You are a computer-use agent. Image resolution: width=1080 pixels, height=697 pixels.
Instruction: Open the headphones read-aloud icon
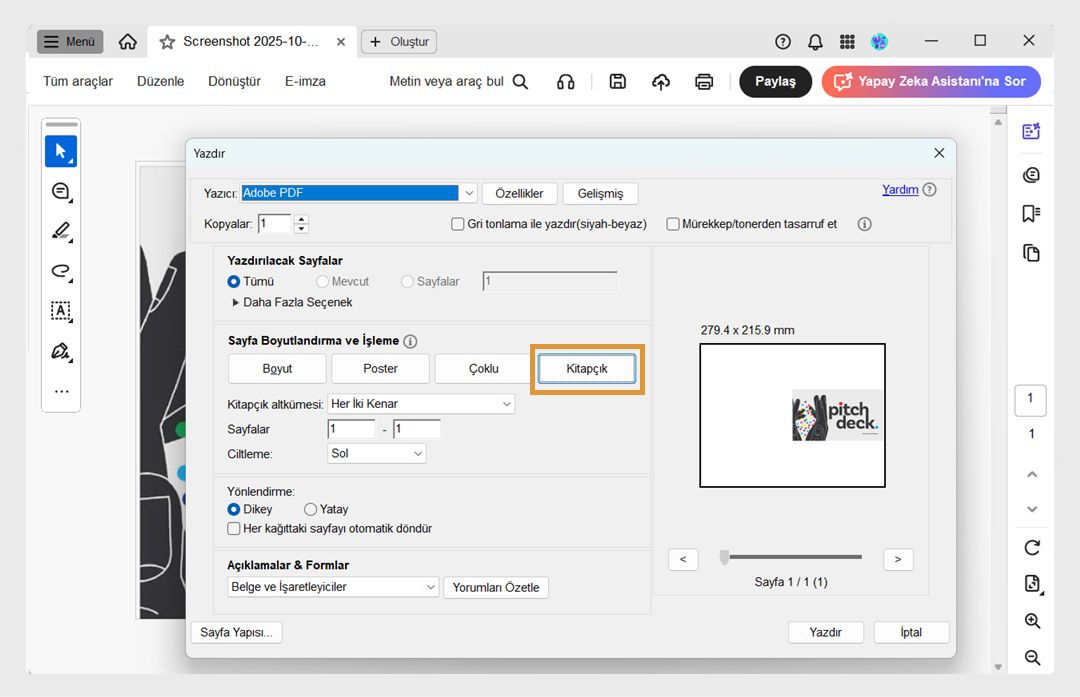coord(565,82)
